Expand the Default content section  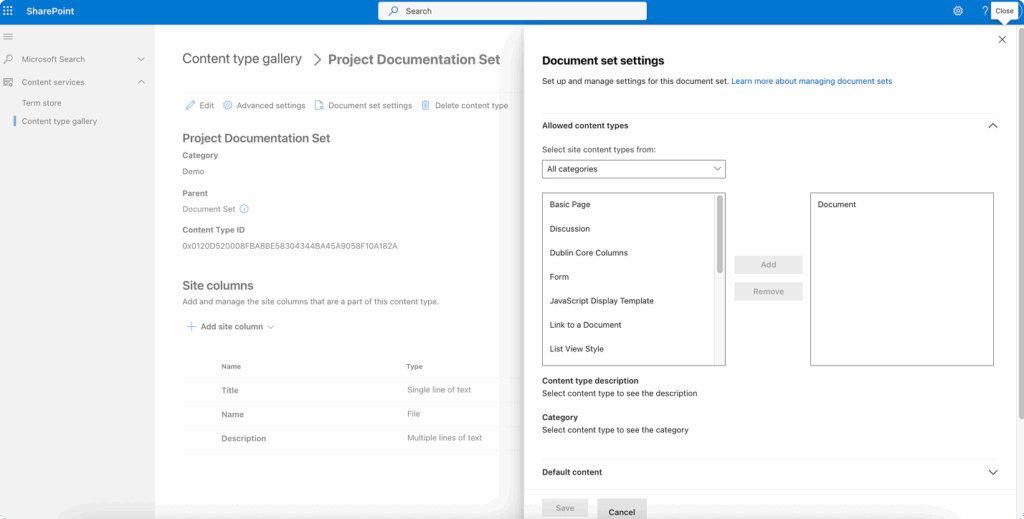pos(992,472)
